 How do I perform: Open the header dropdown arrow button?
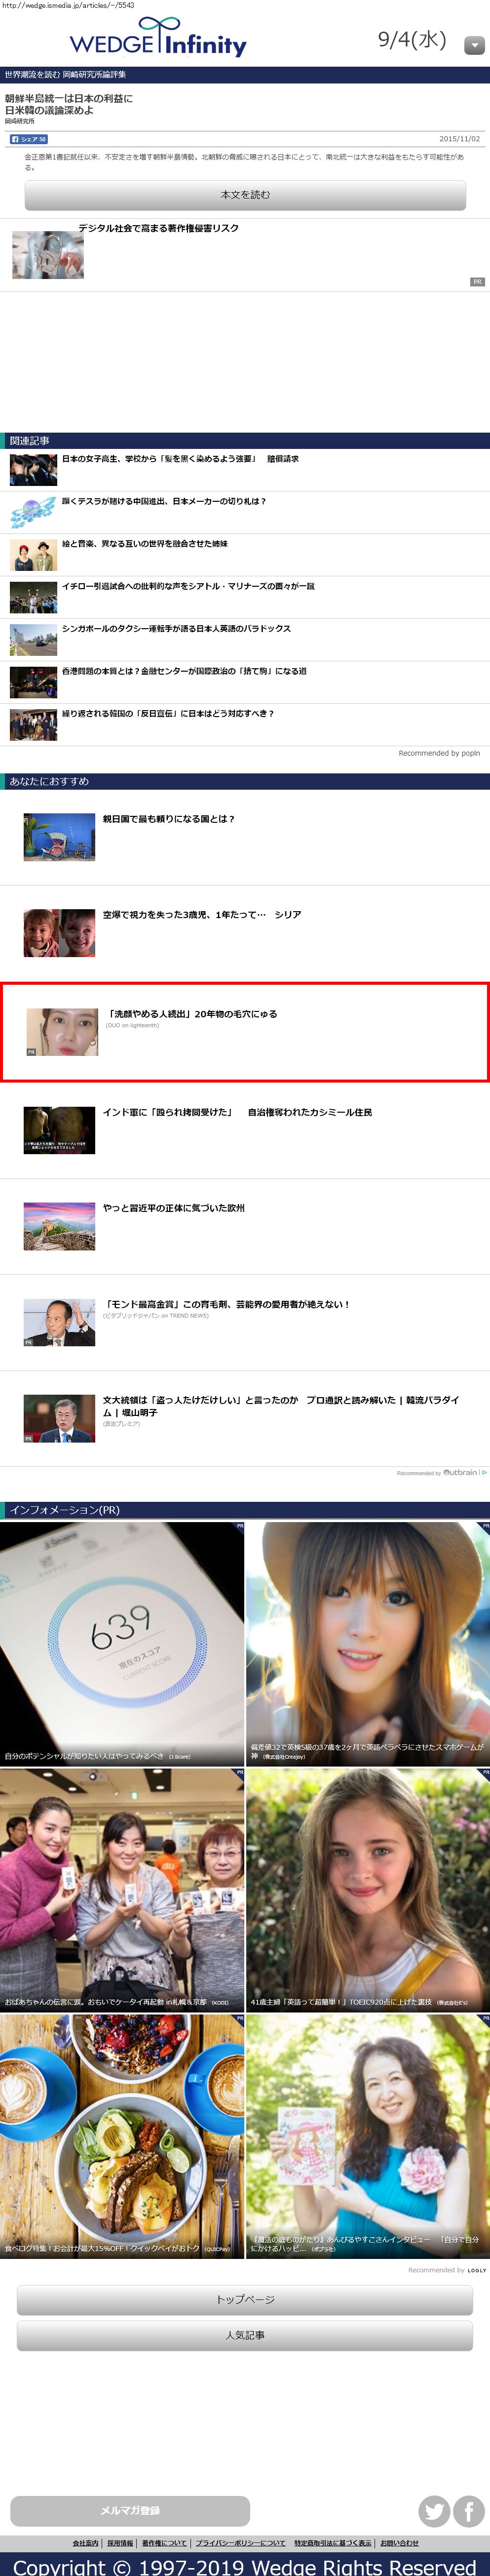tap(474, 45)
